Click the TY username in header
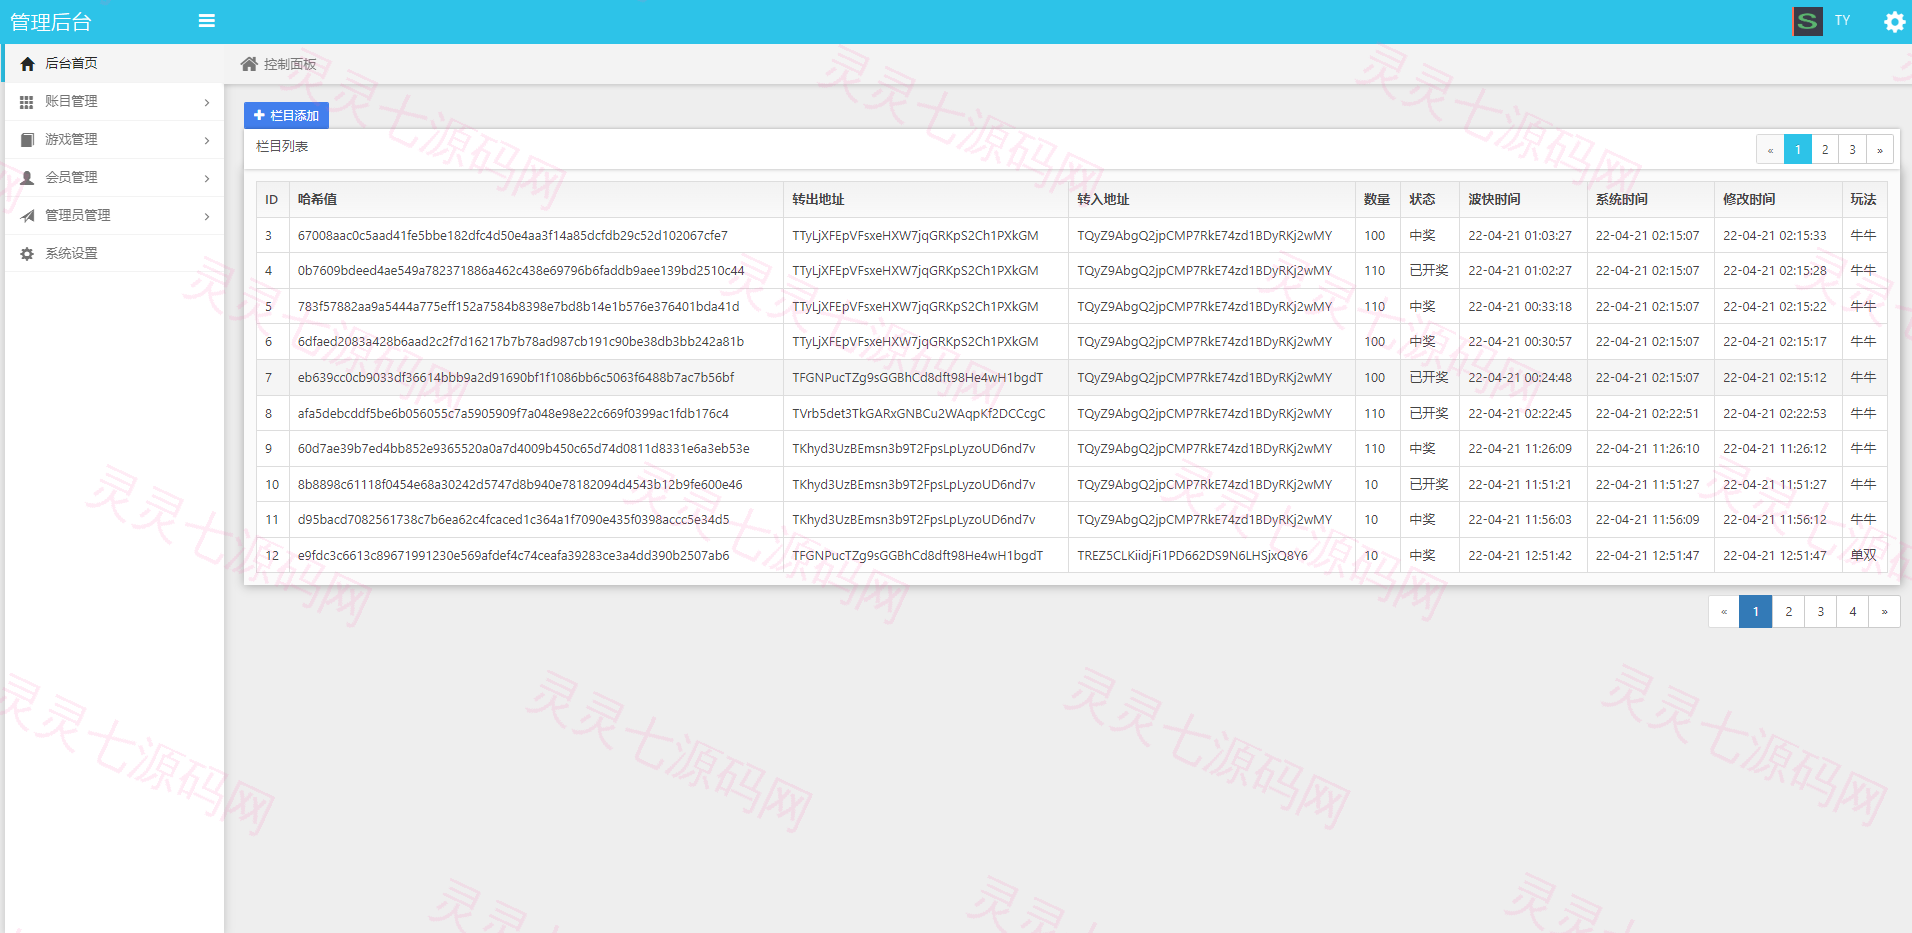Screen dimensions: 1912x933 click(1842, 20)
